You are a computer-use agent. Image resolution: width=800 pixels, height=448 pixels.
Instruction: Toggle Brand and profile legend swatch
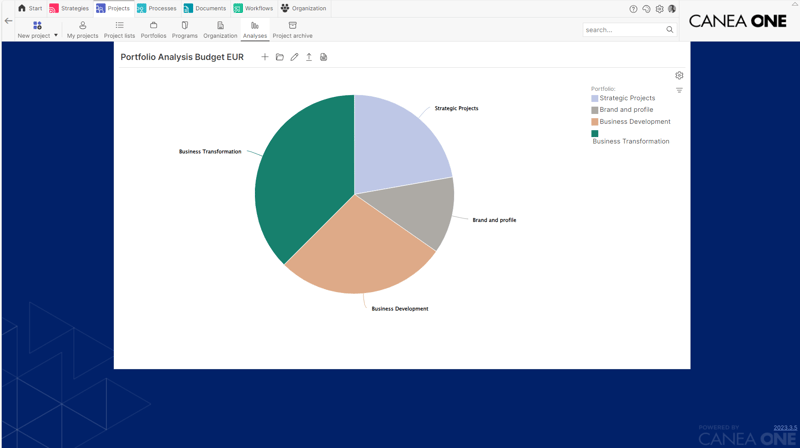(594, 110)
